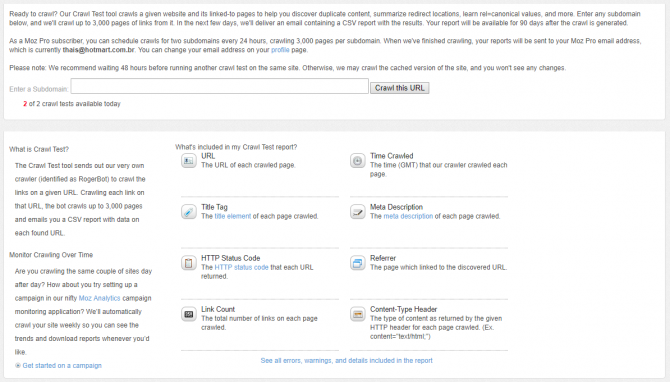Open the profile page link
The width and height of the screenshot is (670, 382).
[x=280, y=50]
